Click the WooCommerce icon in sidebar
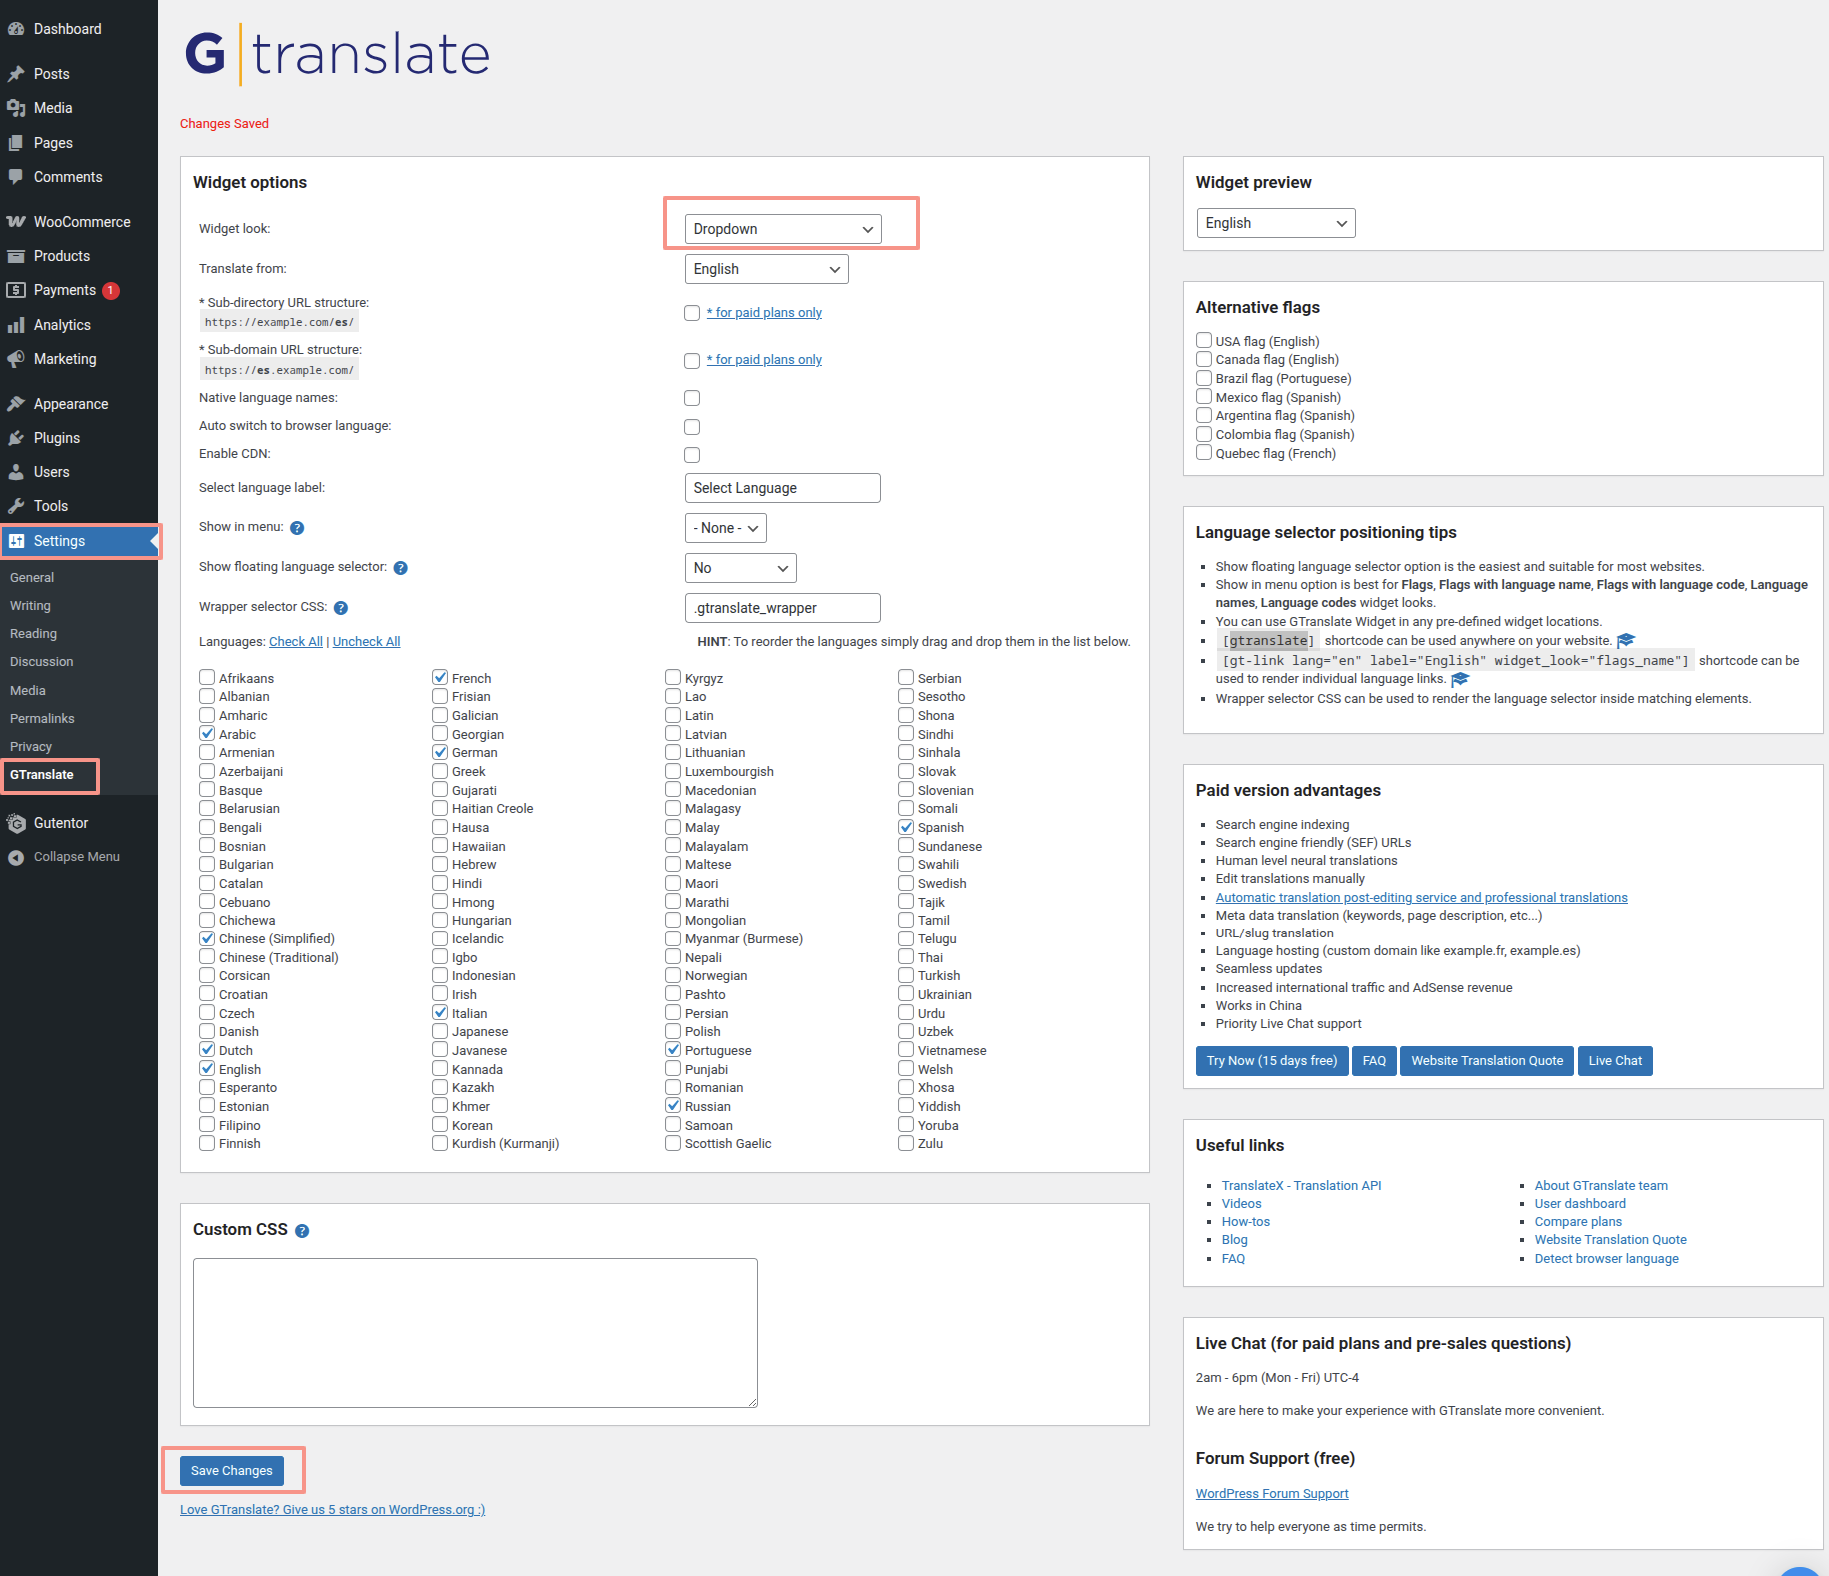The height and width of the screenshot is (1576, 1829). 16,222
